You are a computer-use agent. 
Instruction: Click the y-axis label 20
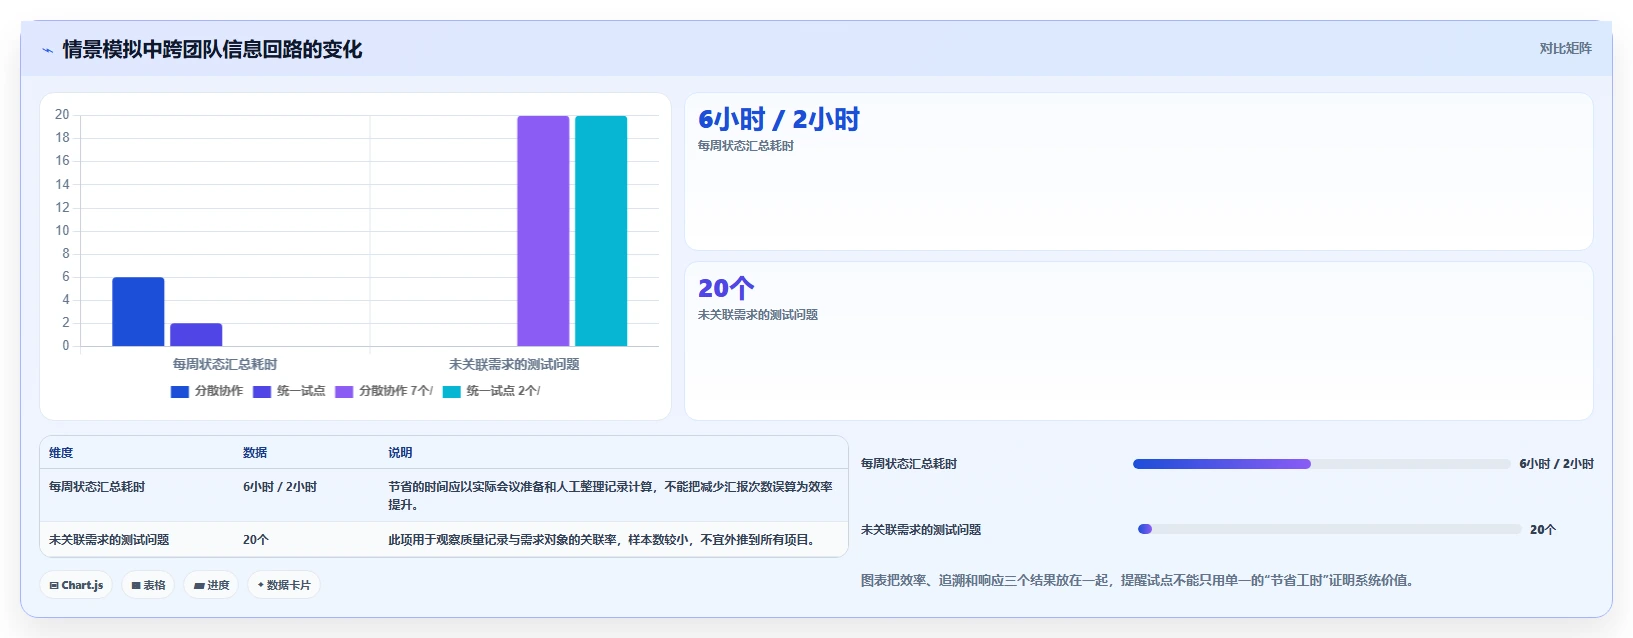(x=62, y=115)
